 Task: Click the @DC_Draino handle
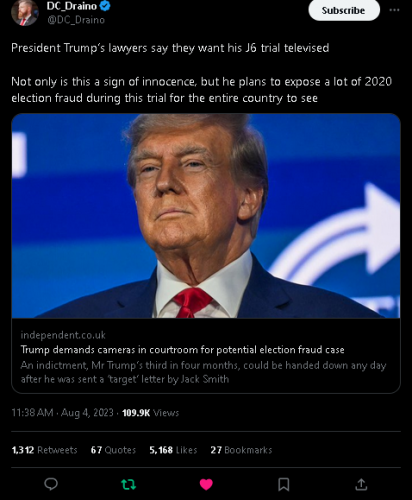pos(76,20)
